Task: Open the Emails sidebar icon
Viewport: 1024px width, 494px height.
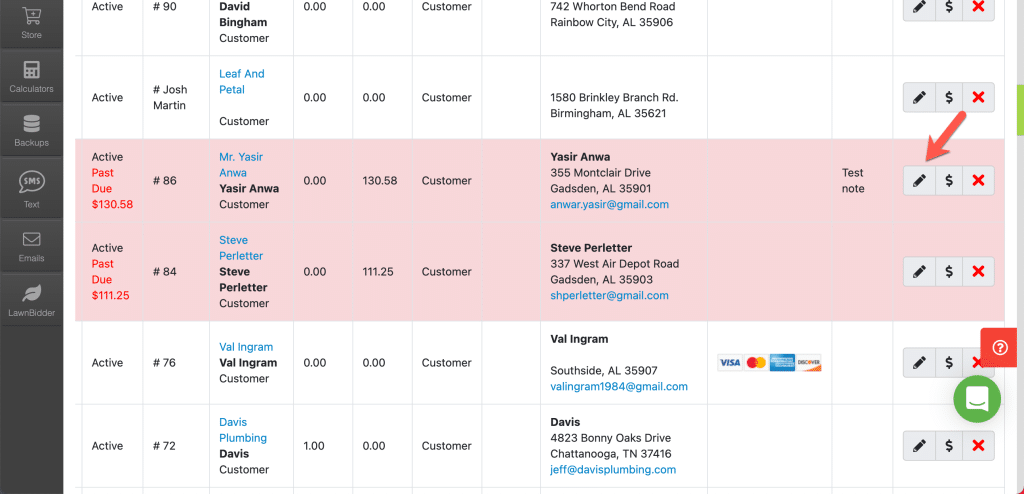Action: (31, 246)
